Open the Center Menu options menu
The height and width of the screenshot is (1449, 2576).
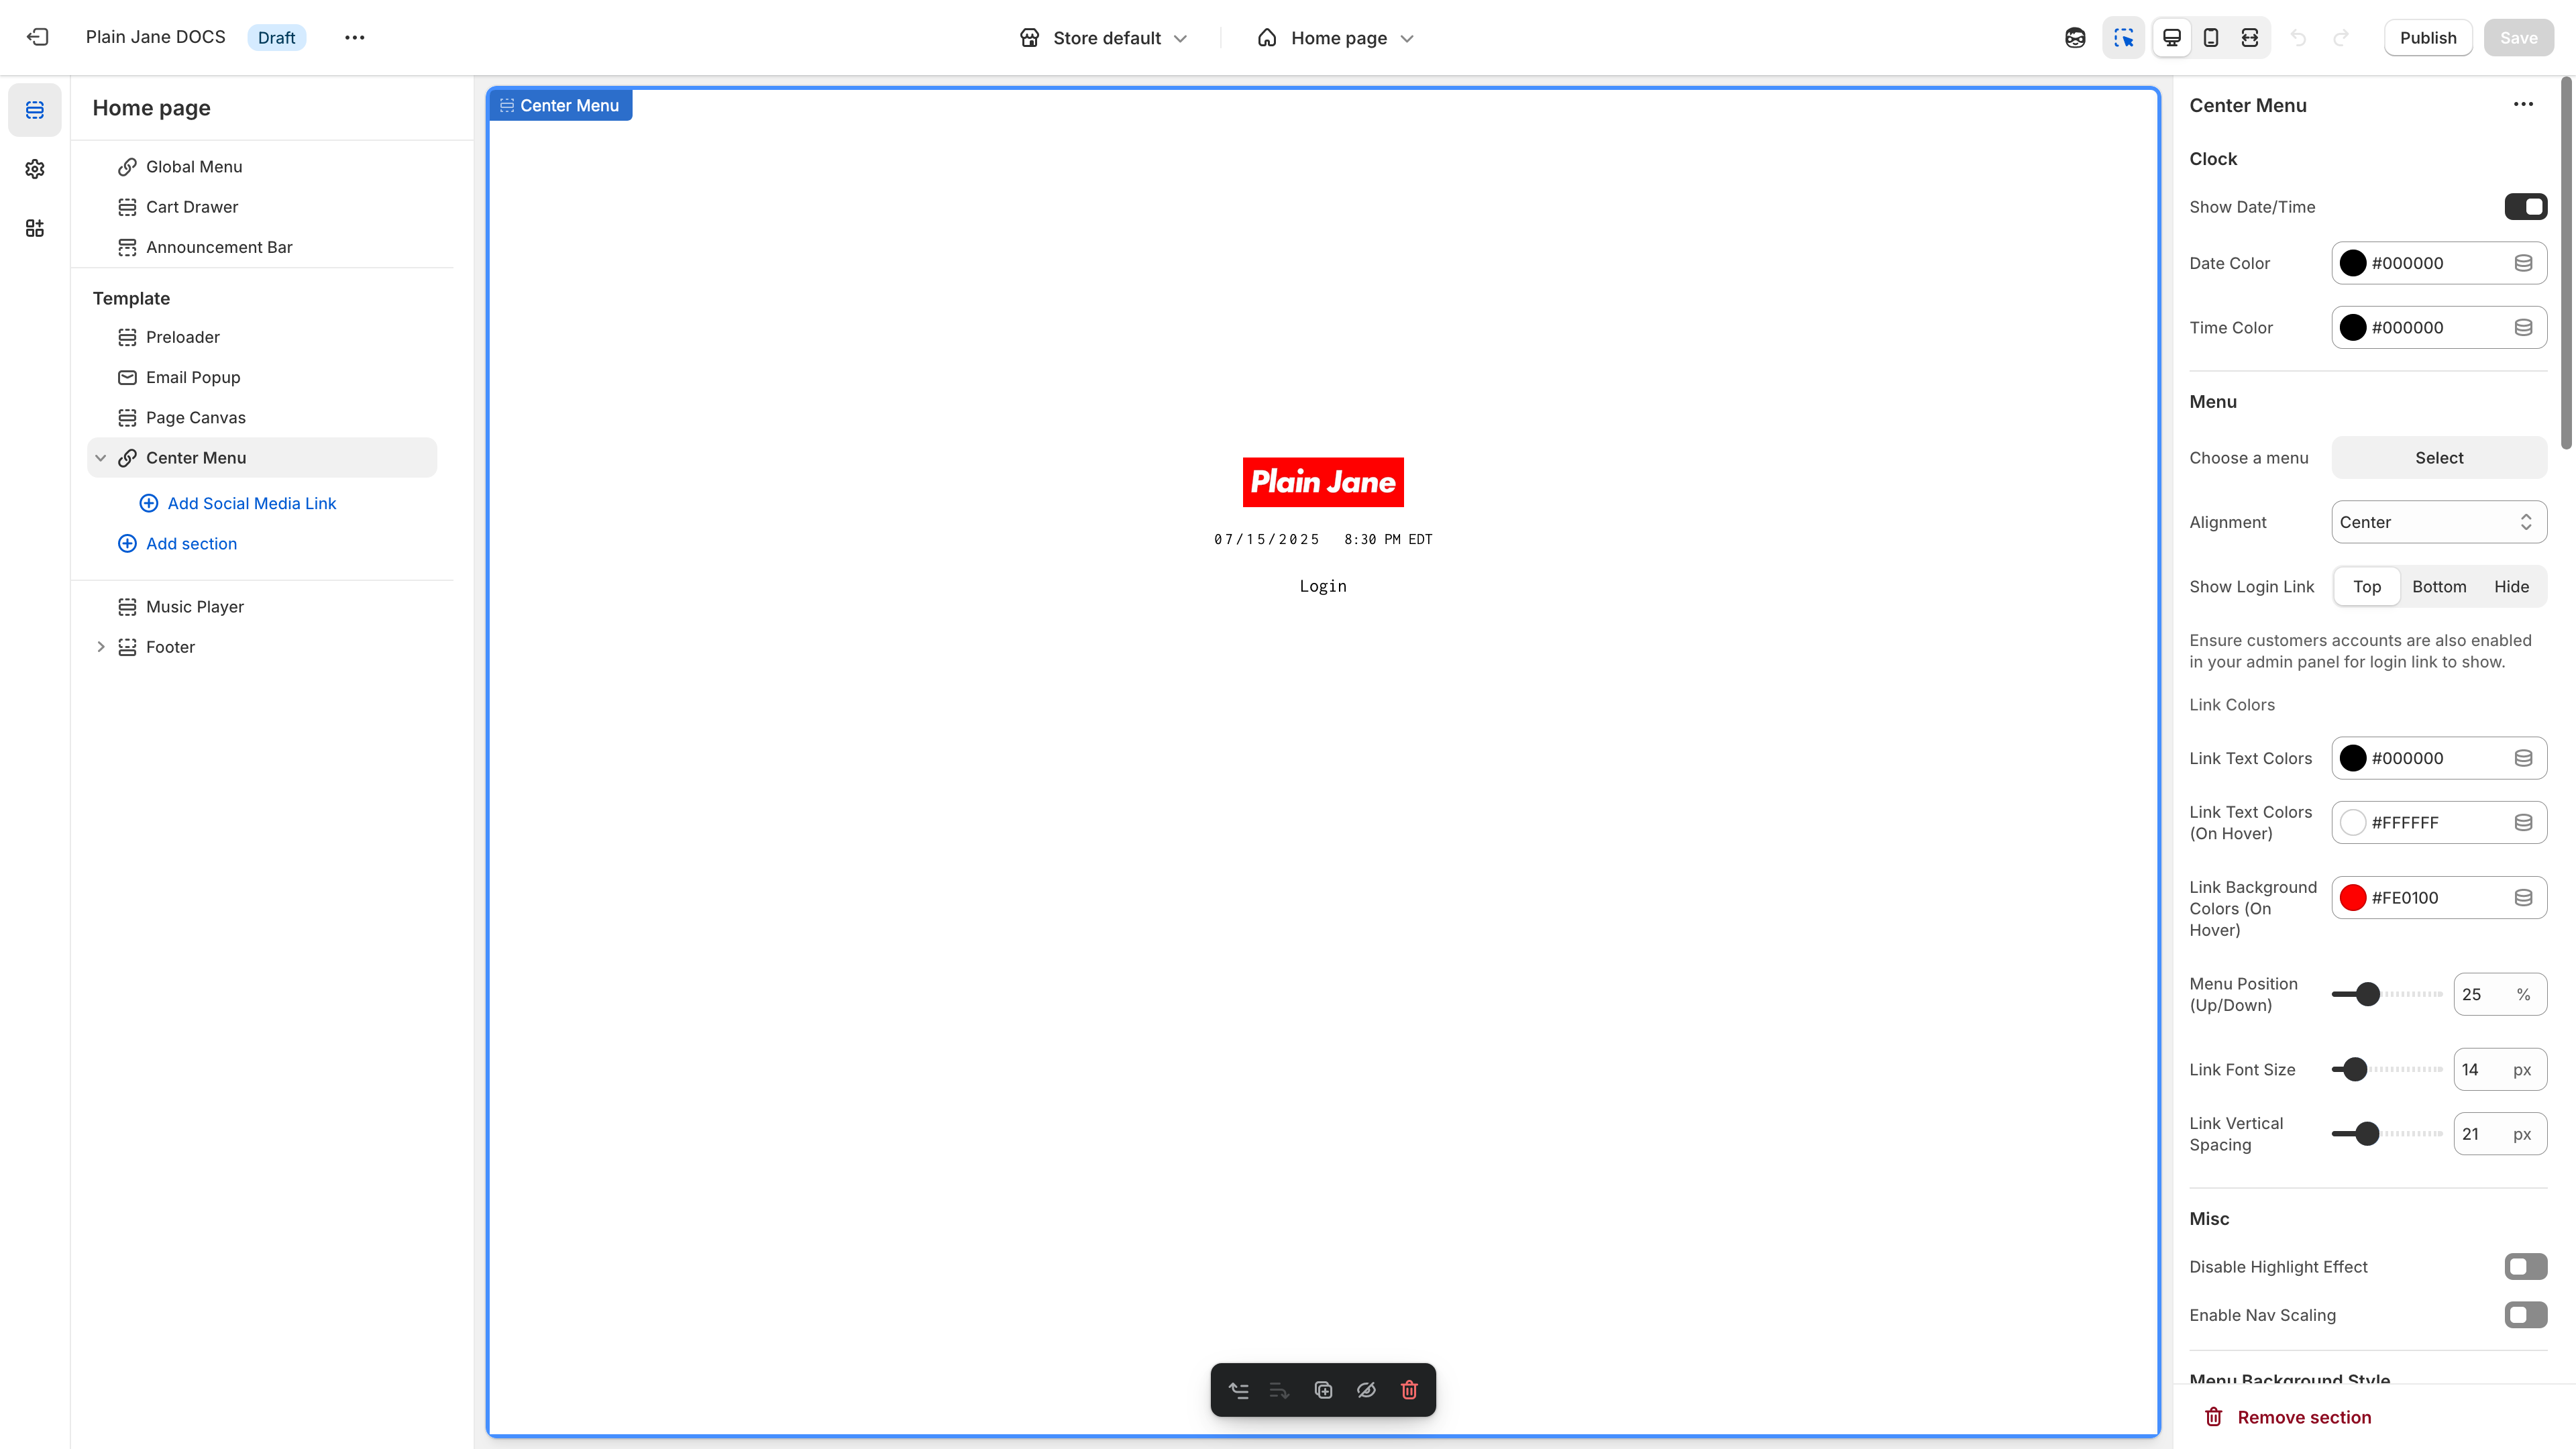click(2523, 104)
